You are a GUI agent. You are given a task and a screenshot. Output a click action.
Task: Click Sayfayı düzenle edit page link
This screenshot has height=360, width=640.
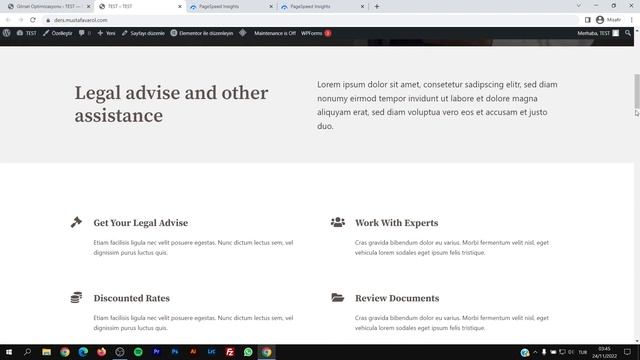point(143,33)
